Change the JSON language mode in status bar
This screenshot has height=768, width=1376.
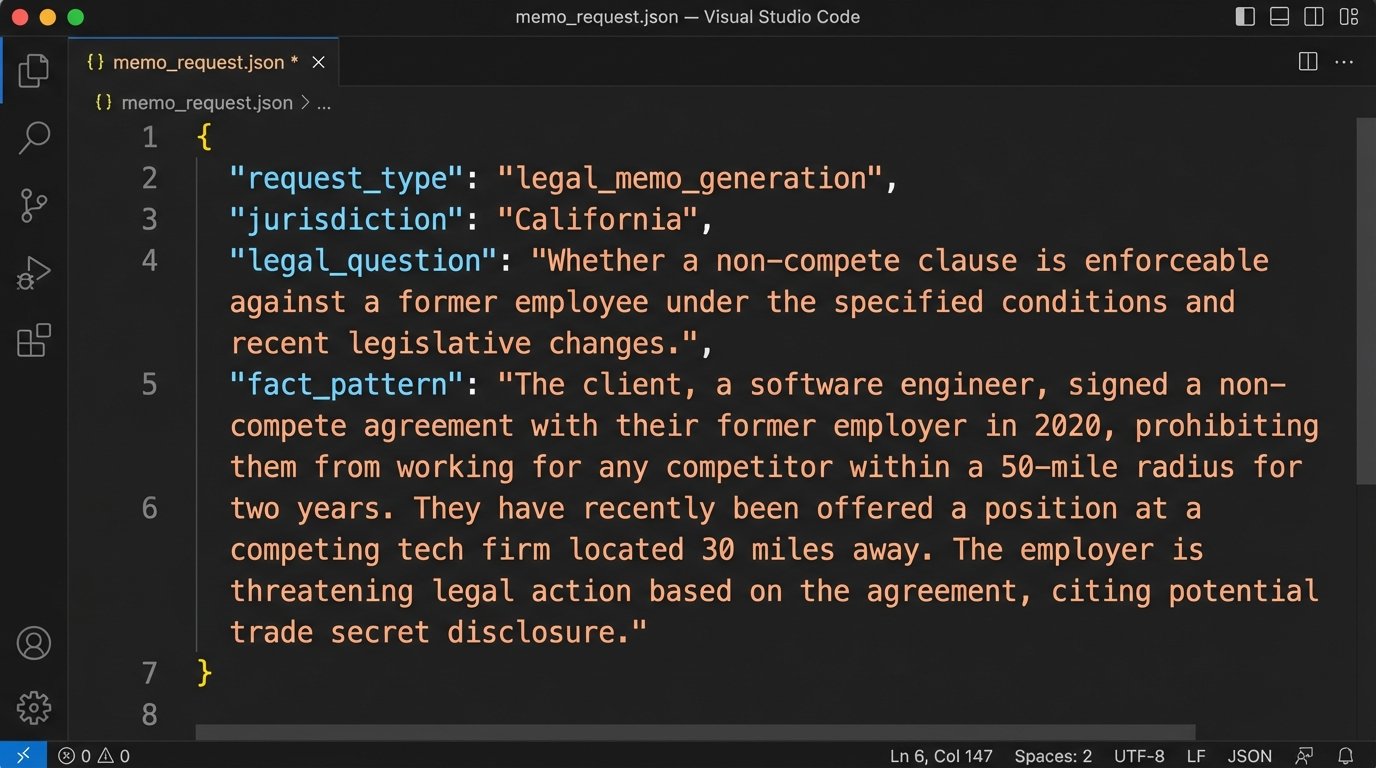[x=1250, y=756]
